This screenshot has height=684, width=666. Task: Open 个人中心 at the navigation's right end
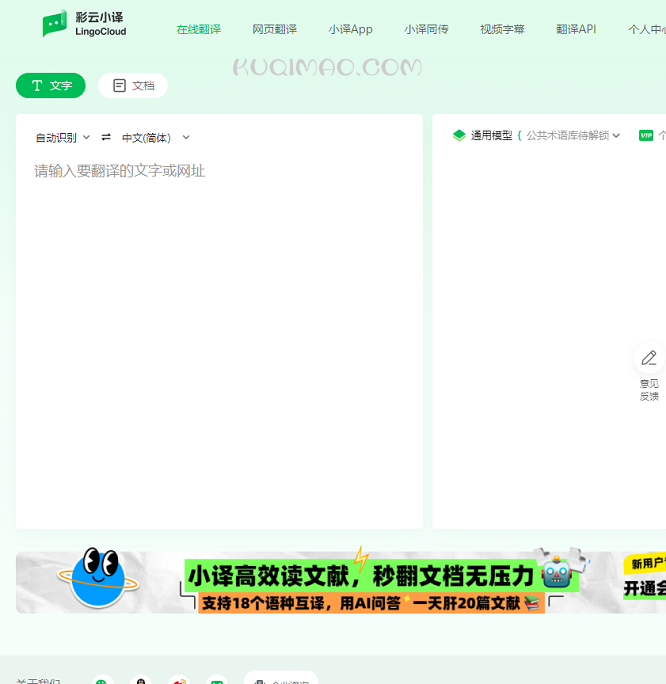(x=647, y=29)
